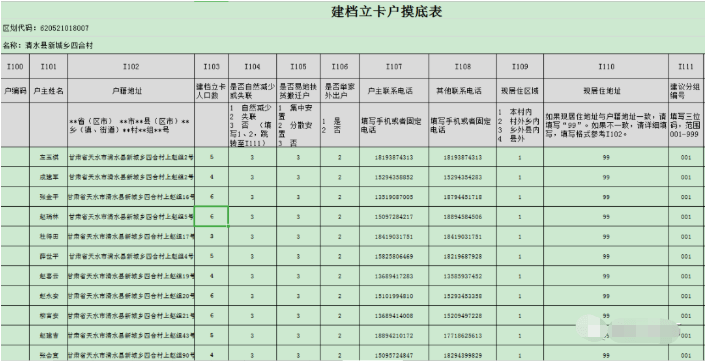Click phone number 15101994810
The width and height of the screenshot is (706, 363).
(x=394, y=295)
